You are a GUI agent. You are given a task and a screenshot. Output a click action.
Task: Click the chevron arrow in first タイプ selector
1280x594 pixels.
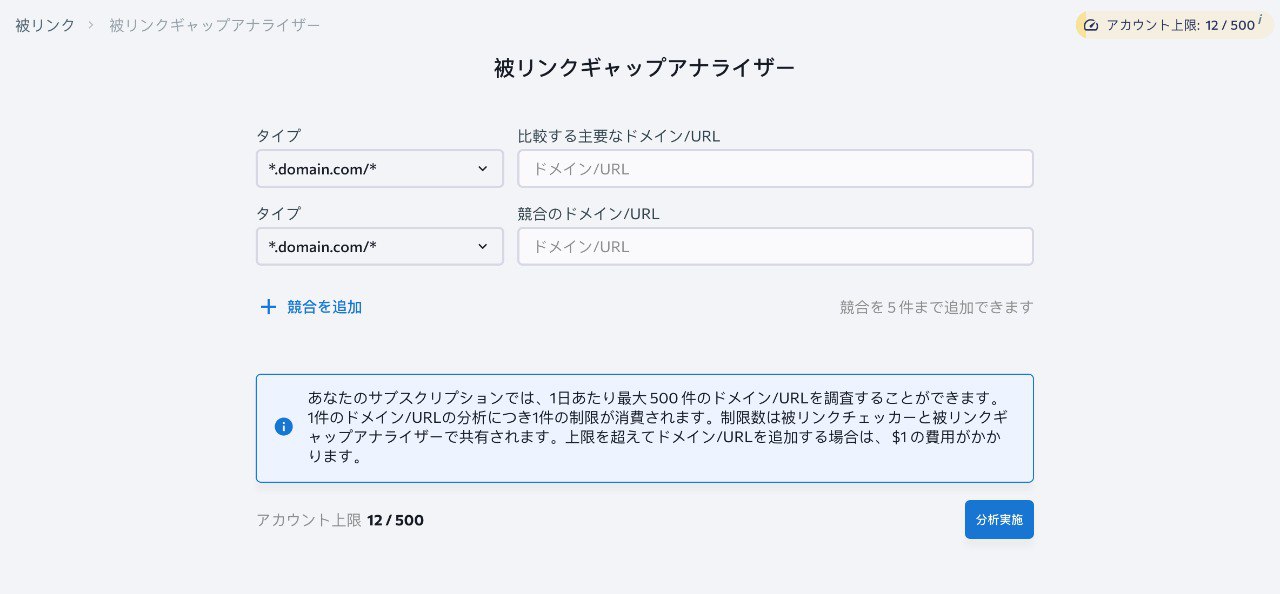[483, 169]
